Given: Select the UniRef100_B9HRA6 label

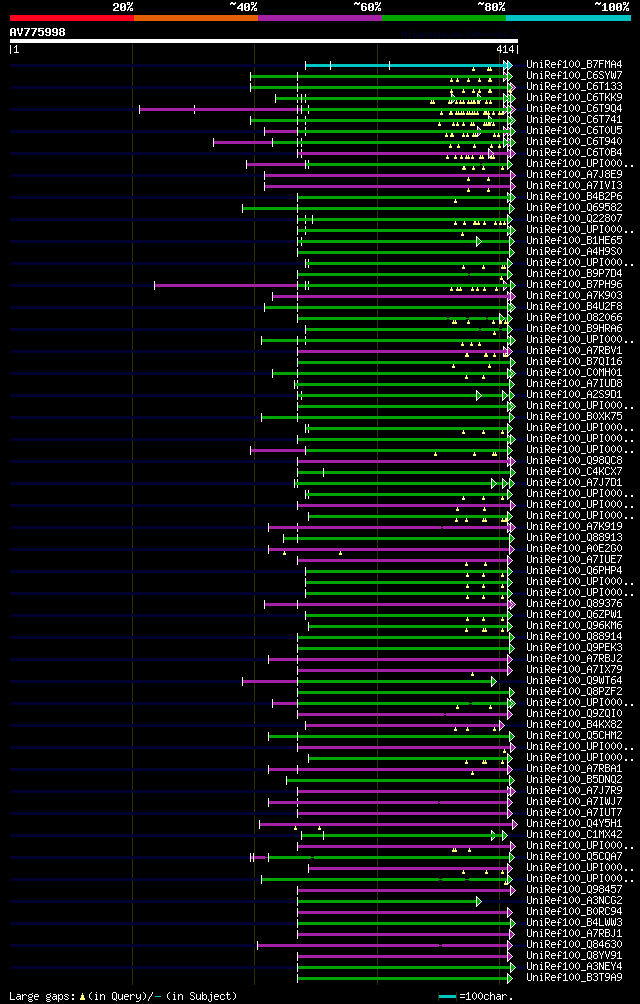Looking at the screenshot, I should click(x=573, y=328).
